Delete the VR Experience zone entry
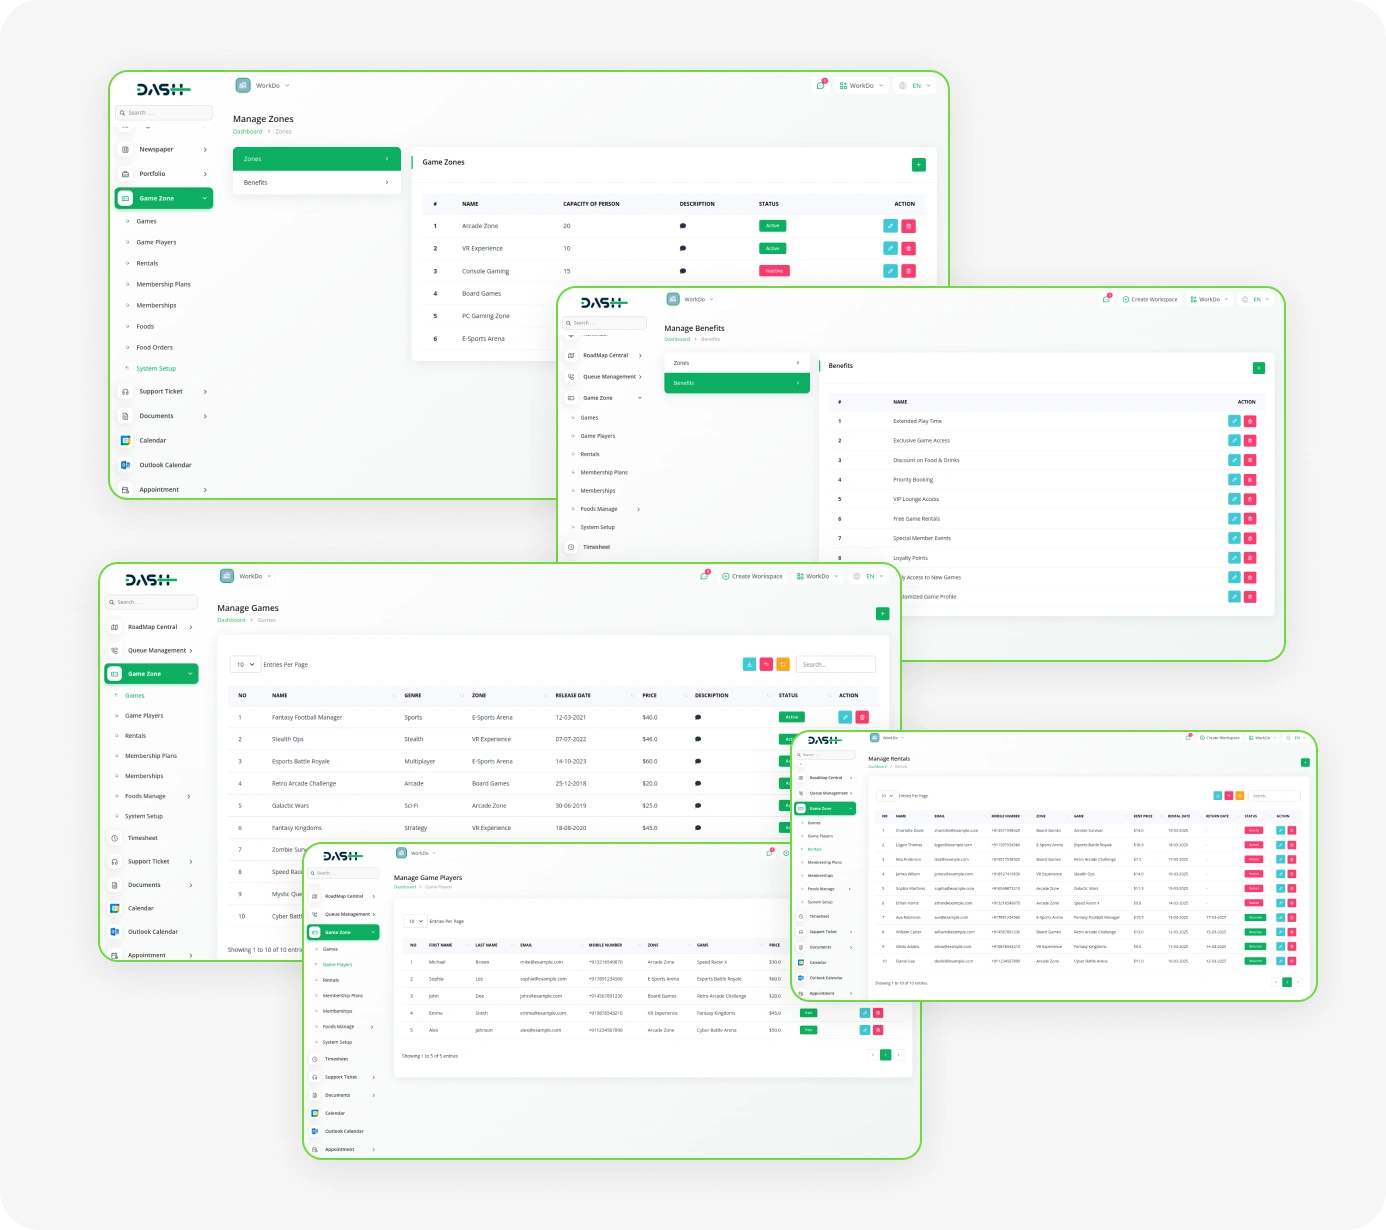 click(x=908, y=249)
